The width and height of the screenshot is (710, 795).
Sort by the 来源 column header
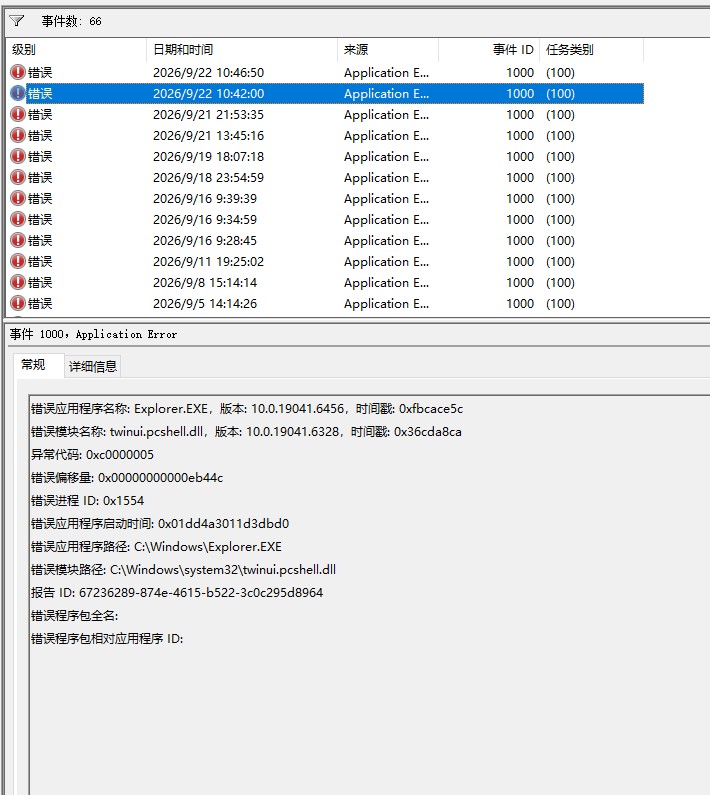point(388,50)
